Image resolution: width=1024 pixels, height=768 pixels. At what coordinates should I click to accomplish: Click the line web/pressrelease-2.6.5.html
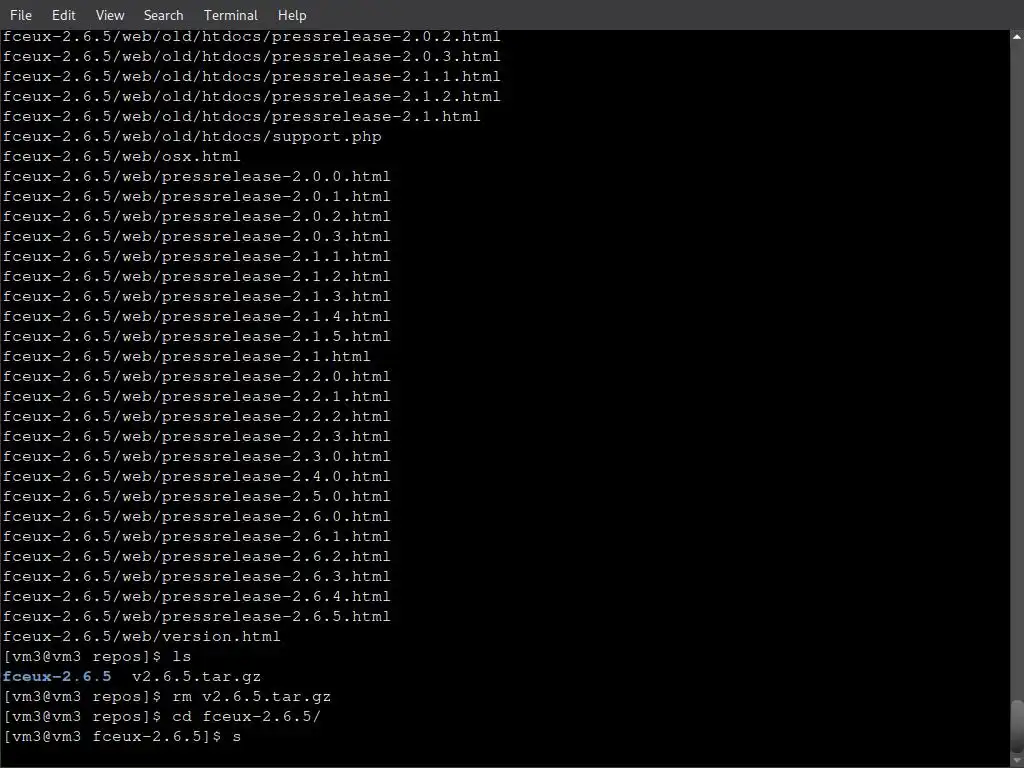pos(197,616)
